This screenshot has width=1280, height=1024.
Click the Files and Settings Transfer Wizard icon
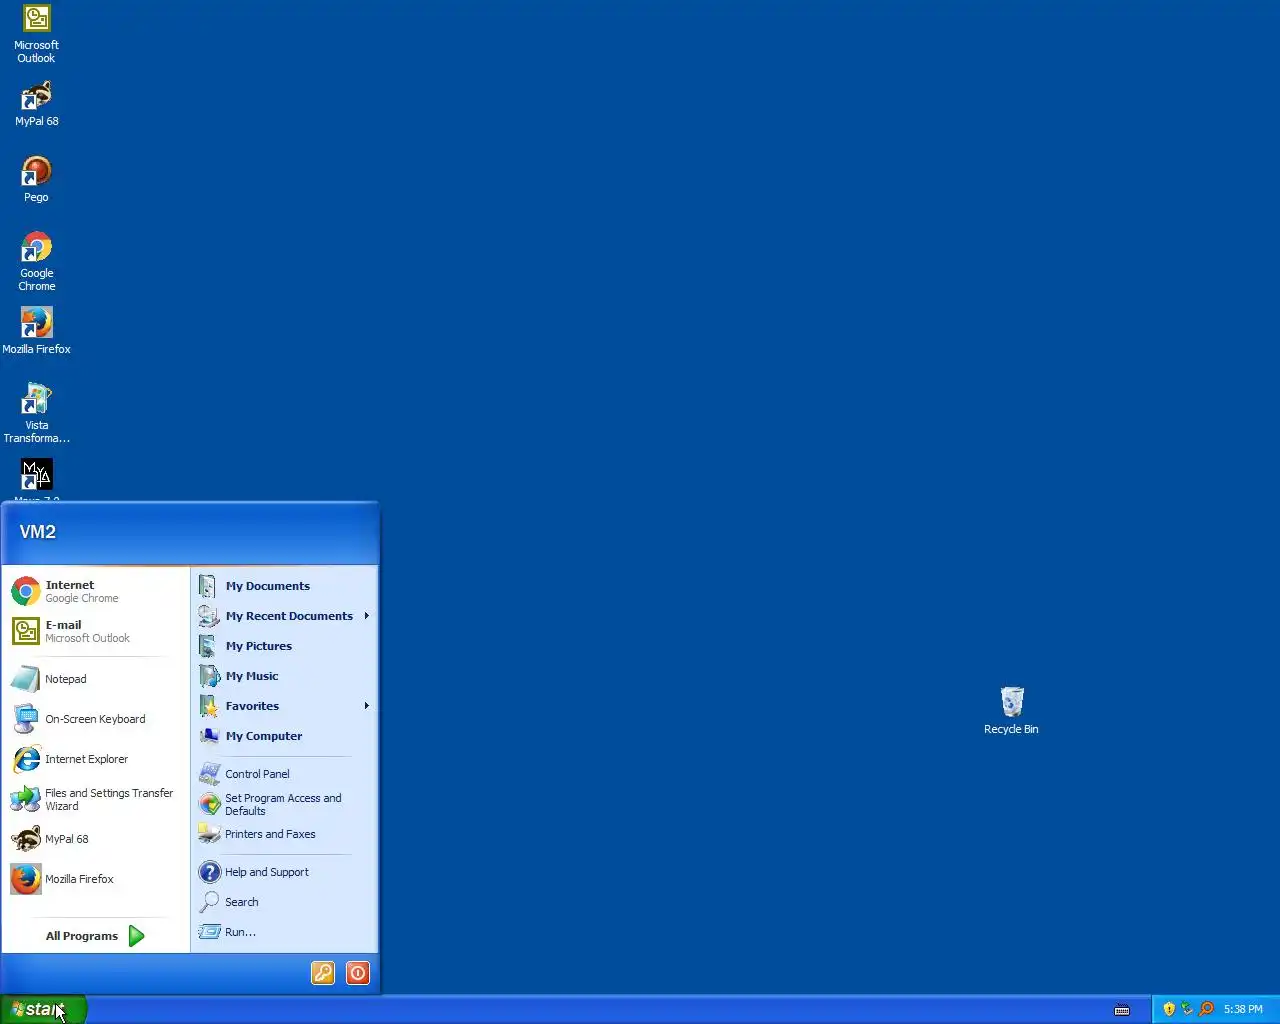click(26, 799)
